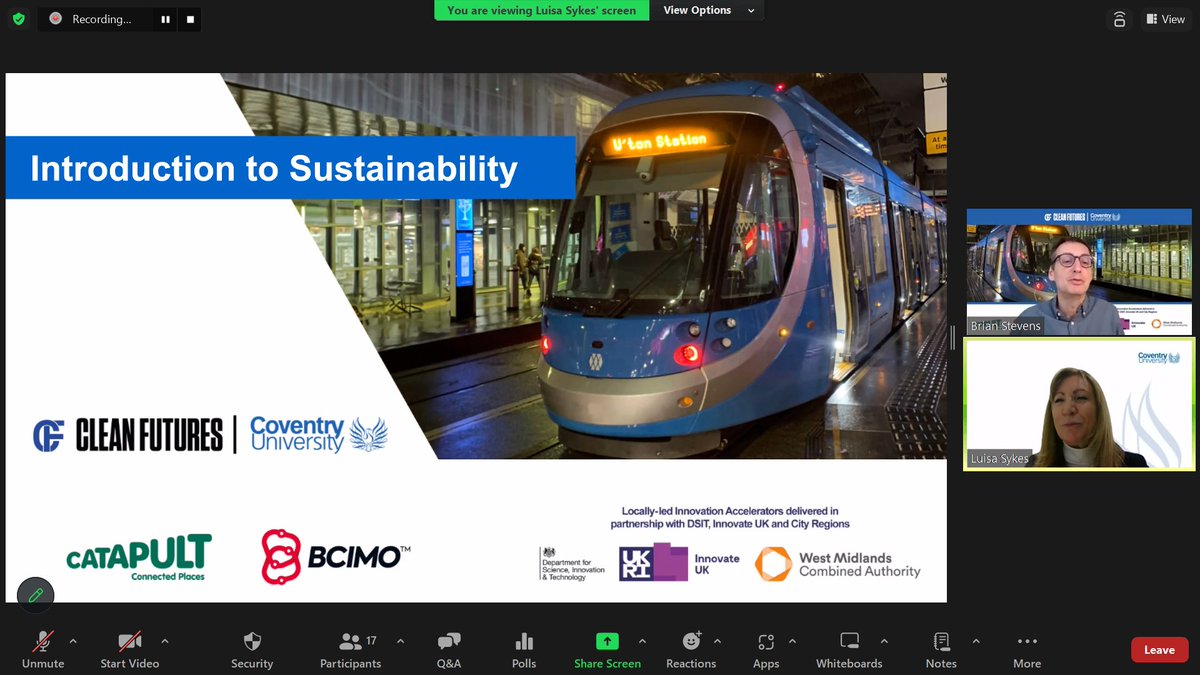Screen dimensions: 1200x675
Task: Start Video with the camera icon
Action: click(129, 649)
